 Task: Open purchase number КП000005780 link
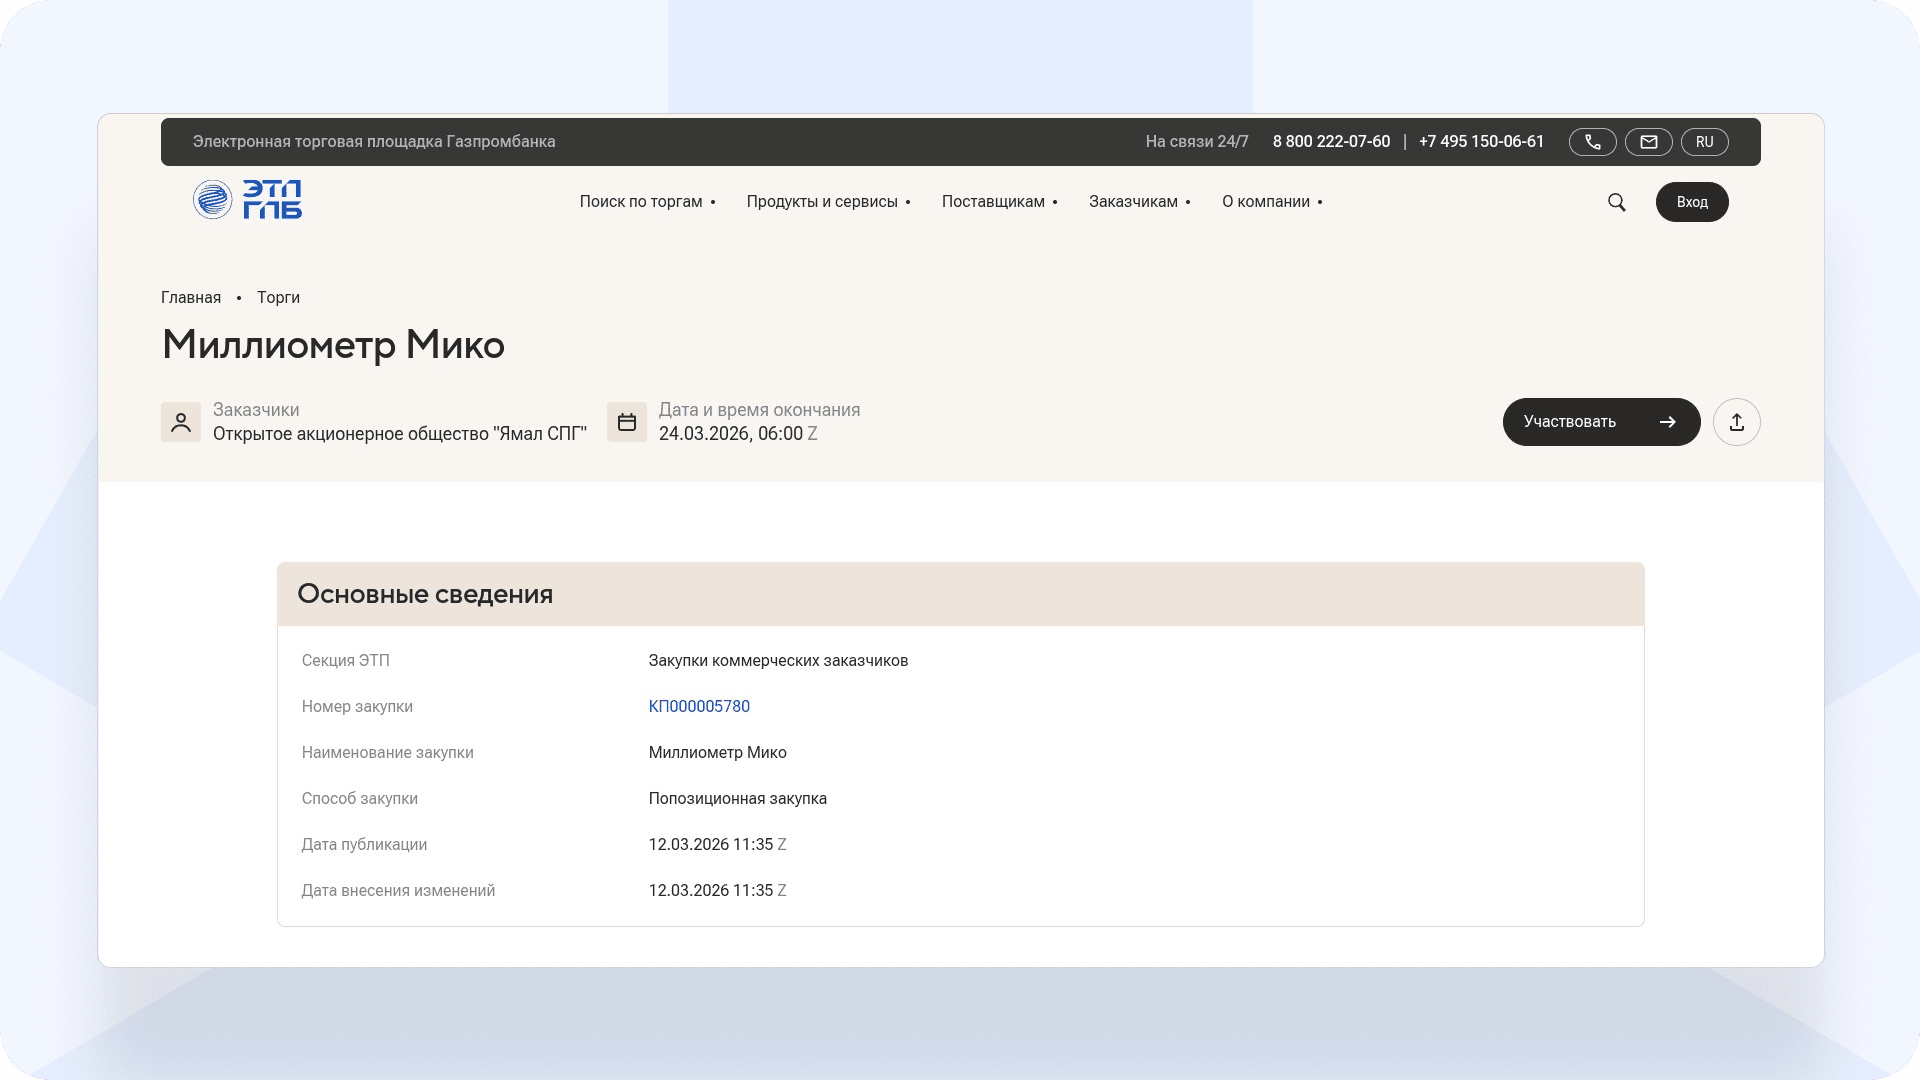(x=699, y=706)
